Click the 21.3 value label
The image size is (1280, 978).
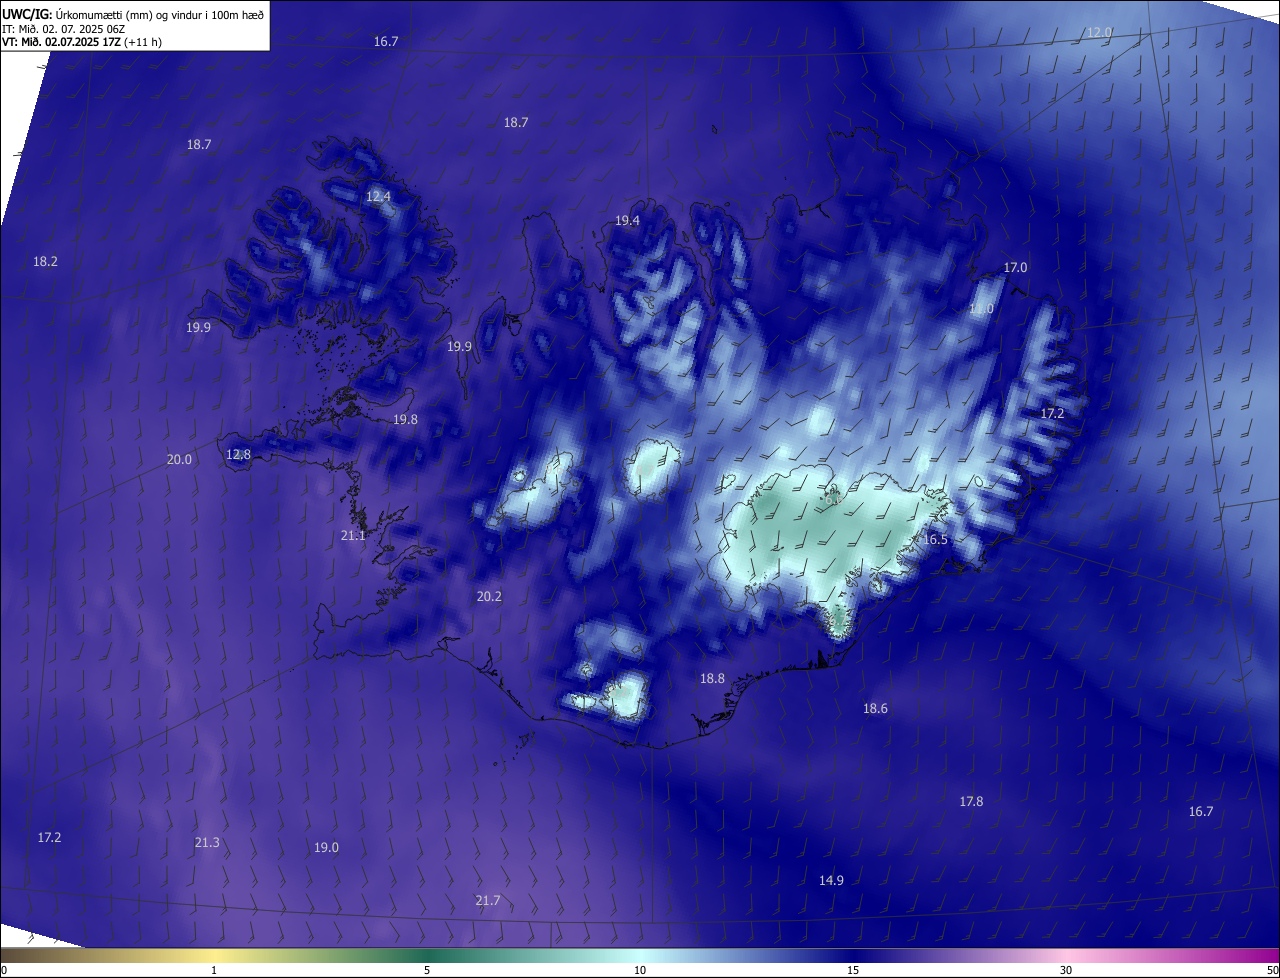point(207,844)
